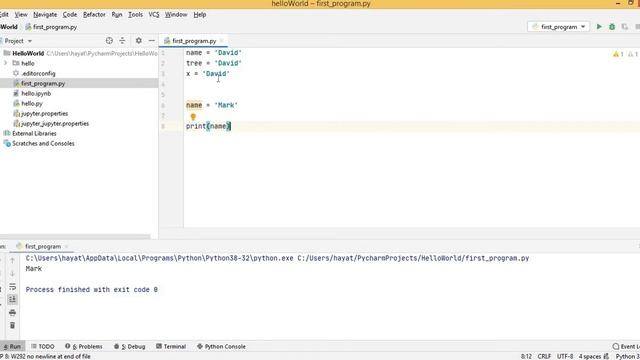Open the Terminal tool window

(x=171, y=346)
